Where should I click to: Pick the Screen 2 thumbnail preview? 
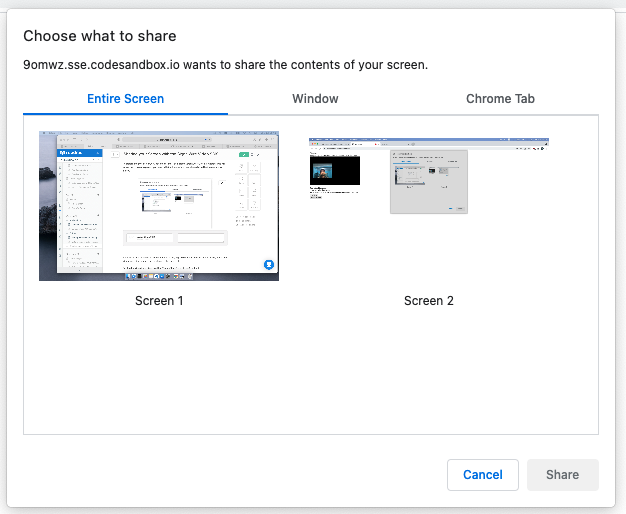pyautogui.click(x=429, y=175)
